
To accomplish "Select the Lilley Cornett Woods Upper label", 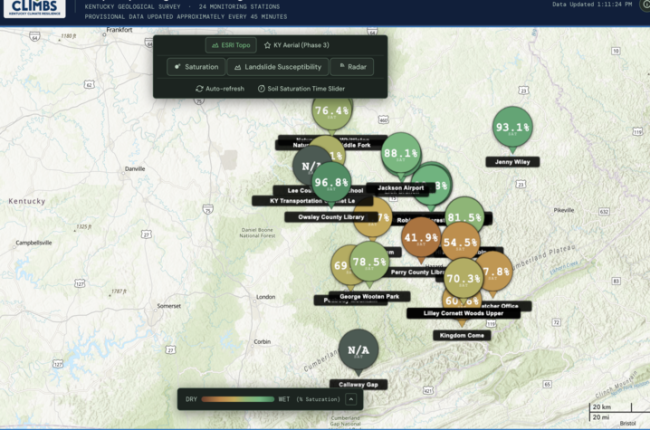I will (x=463, y=313).
